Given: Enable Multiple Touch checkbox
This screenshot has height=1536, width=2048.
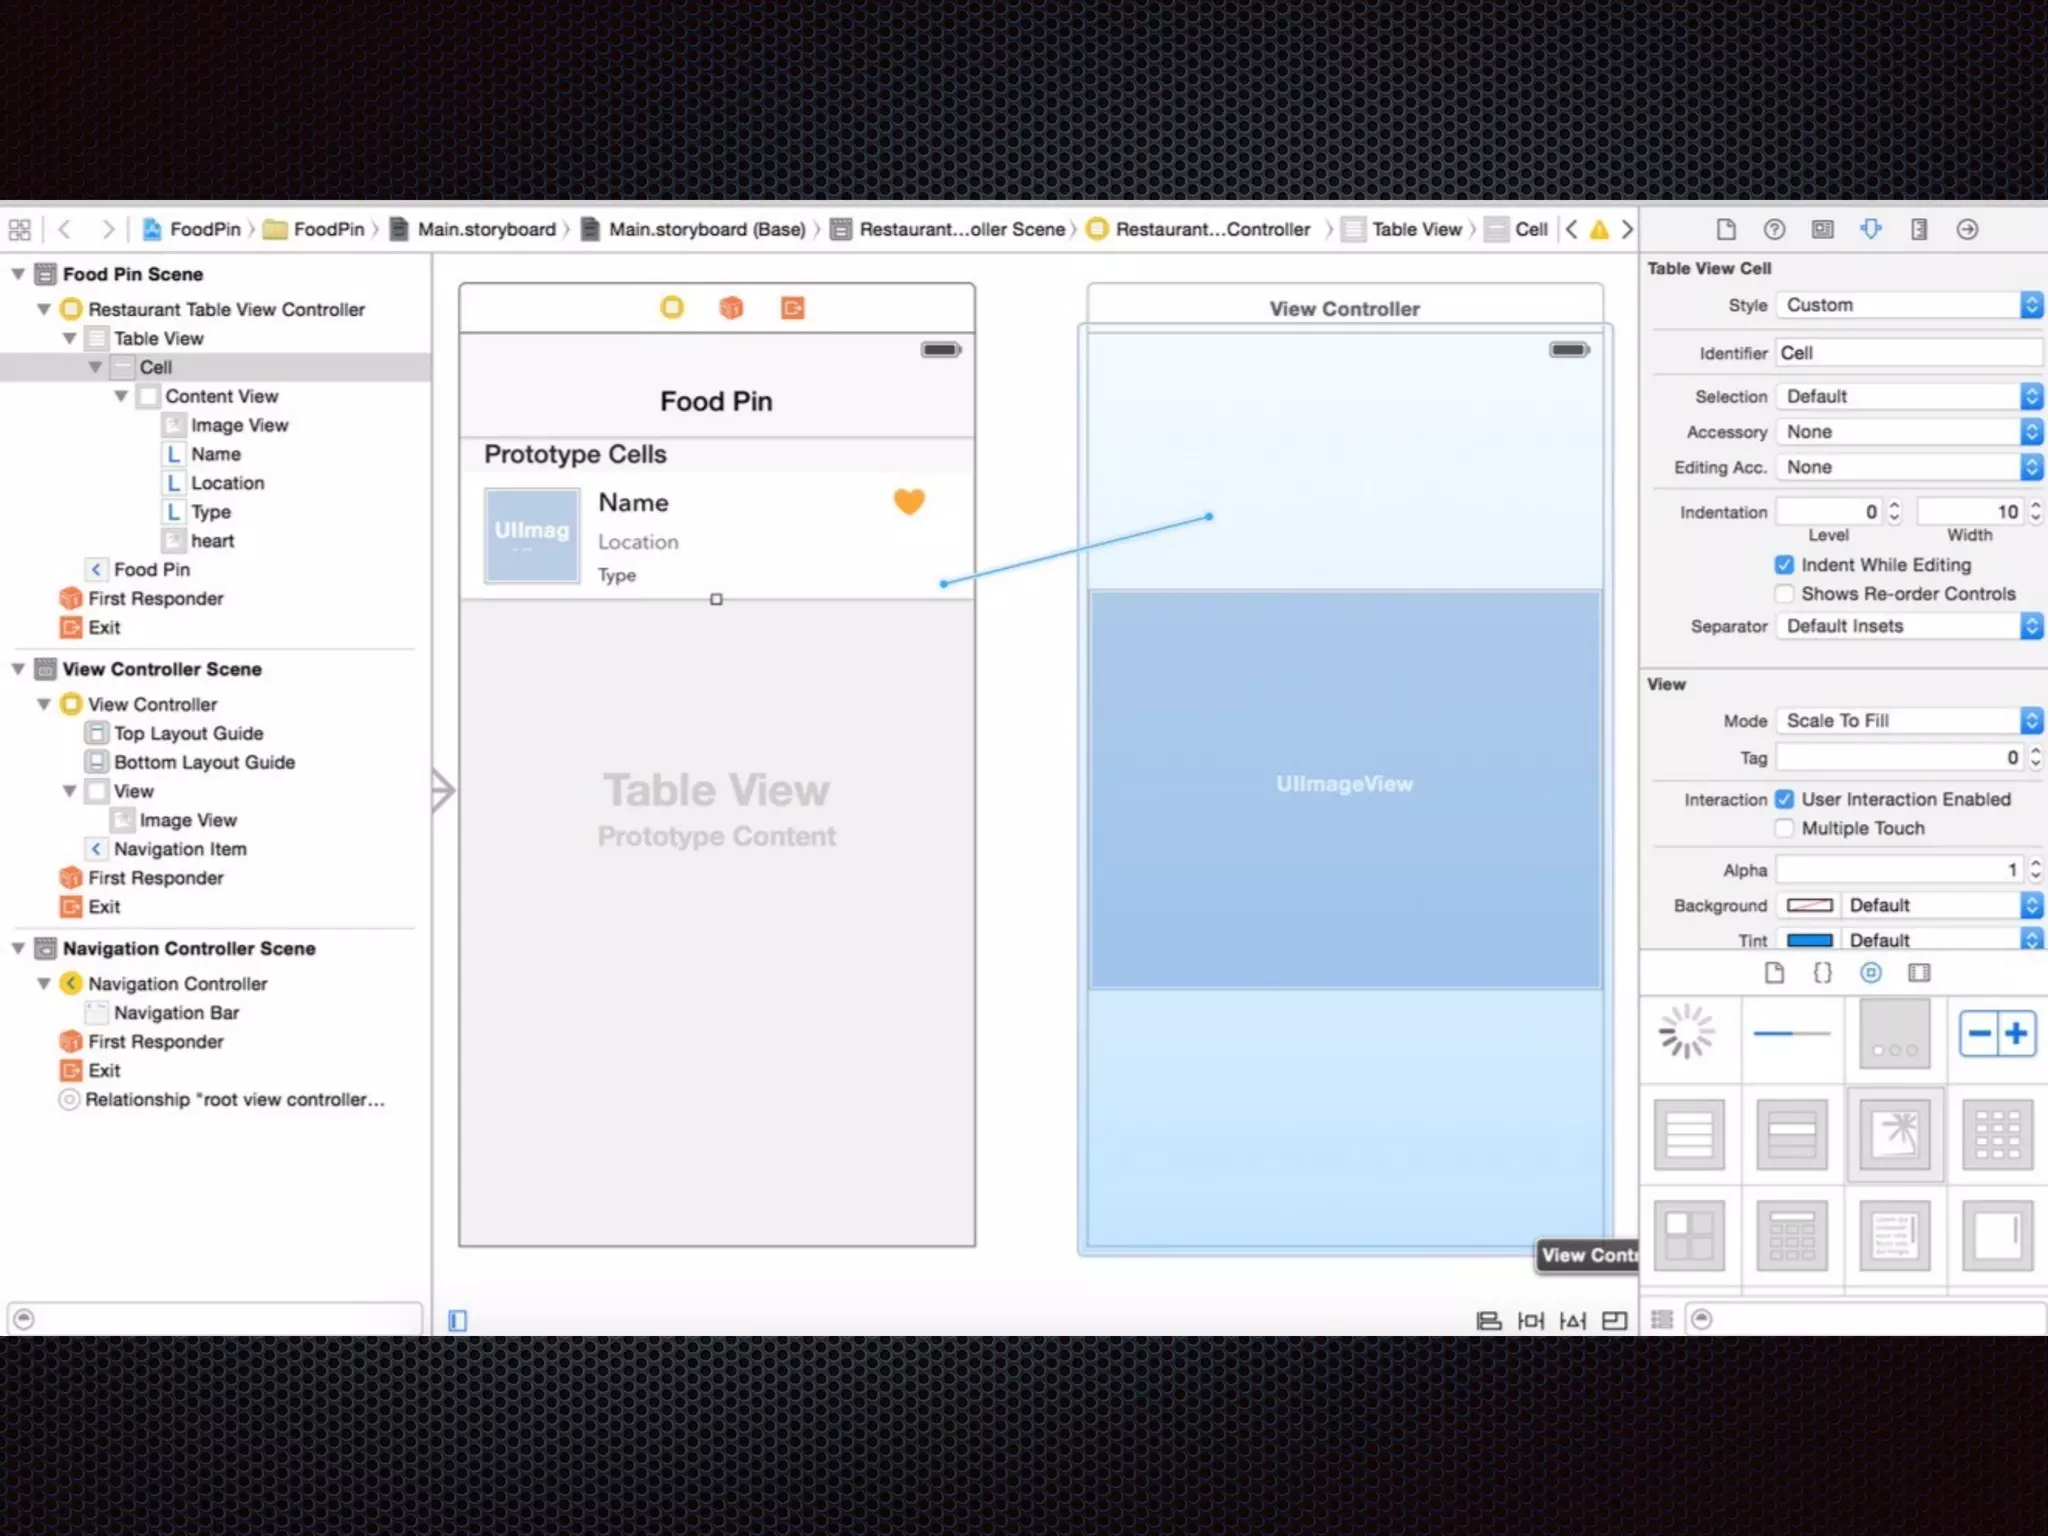Looking at the screenshot, I should pyautogui.click(x=1784, y=828).
